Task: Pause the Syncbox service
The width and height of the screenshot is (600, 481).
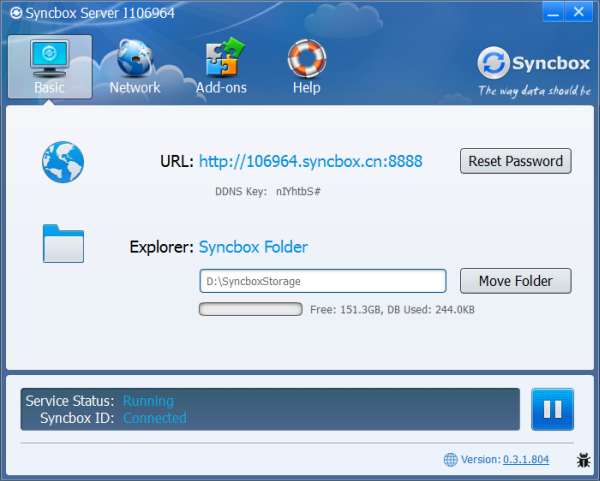Action: click(552, 409)
